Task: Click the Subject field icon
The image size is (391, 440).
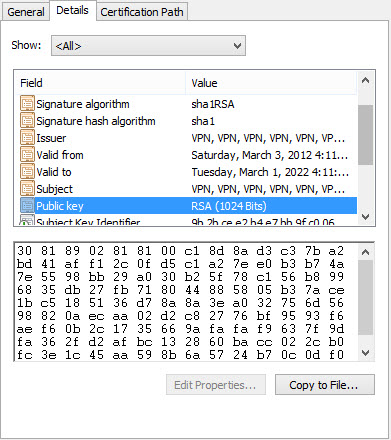Action: coord(27,189)
